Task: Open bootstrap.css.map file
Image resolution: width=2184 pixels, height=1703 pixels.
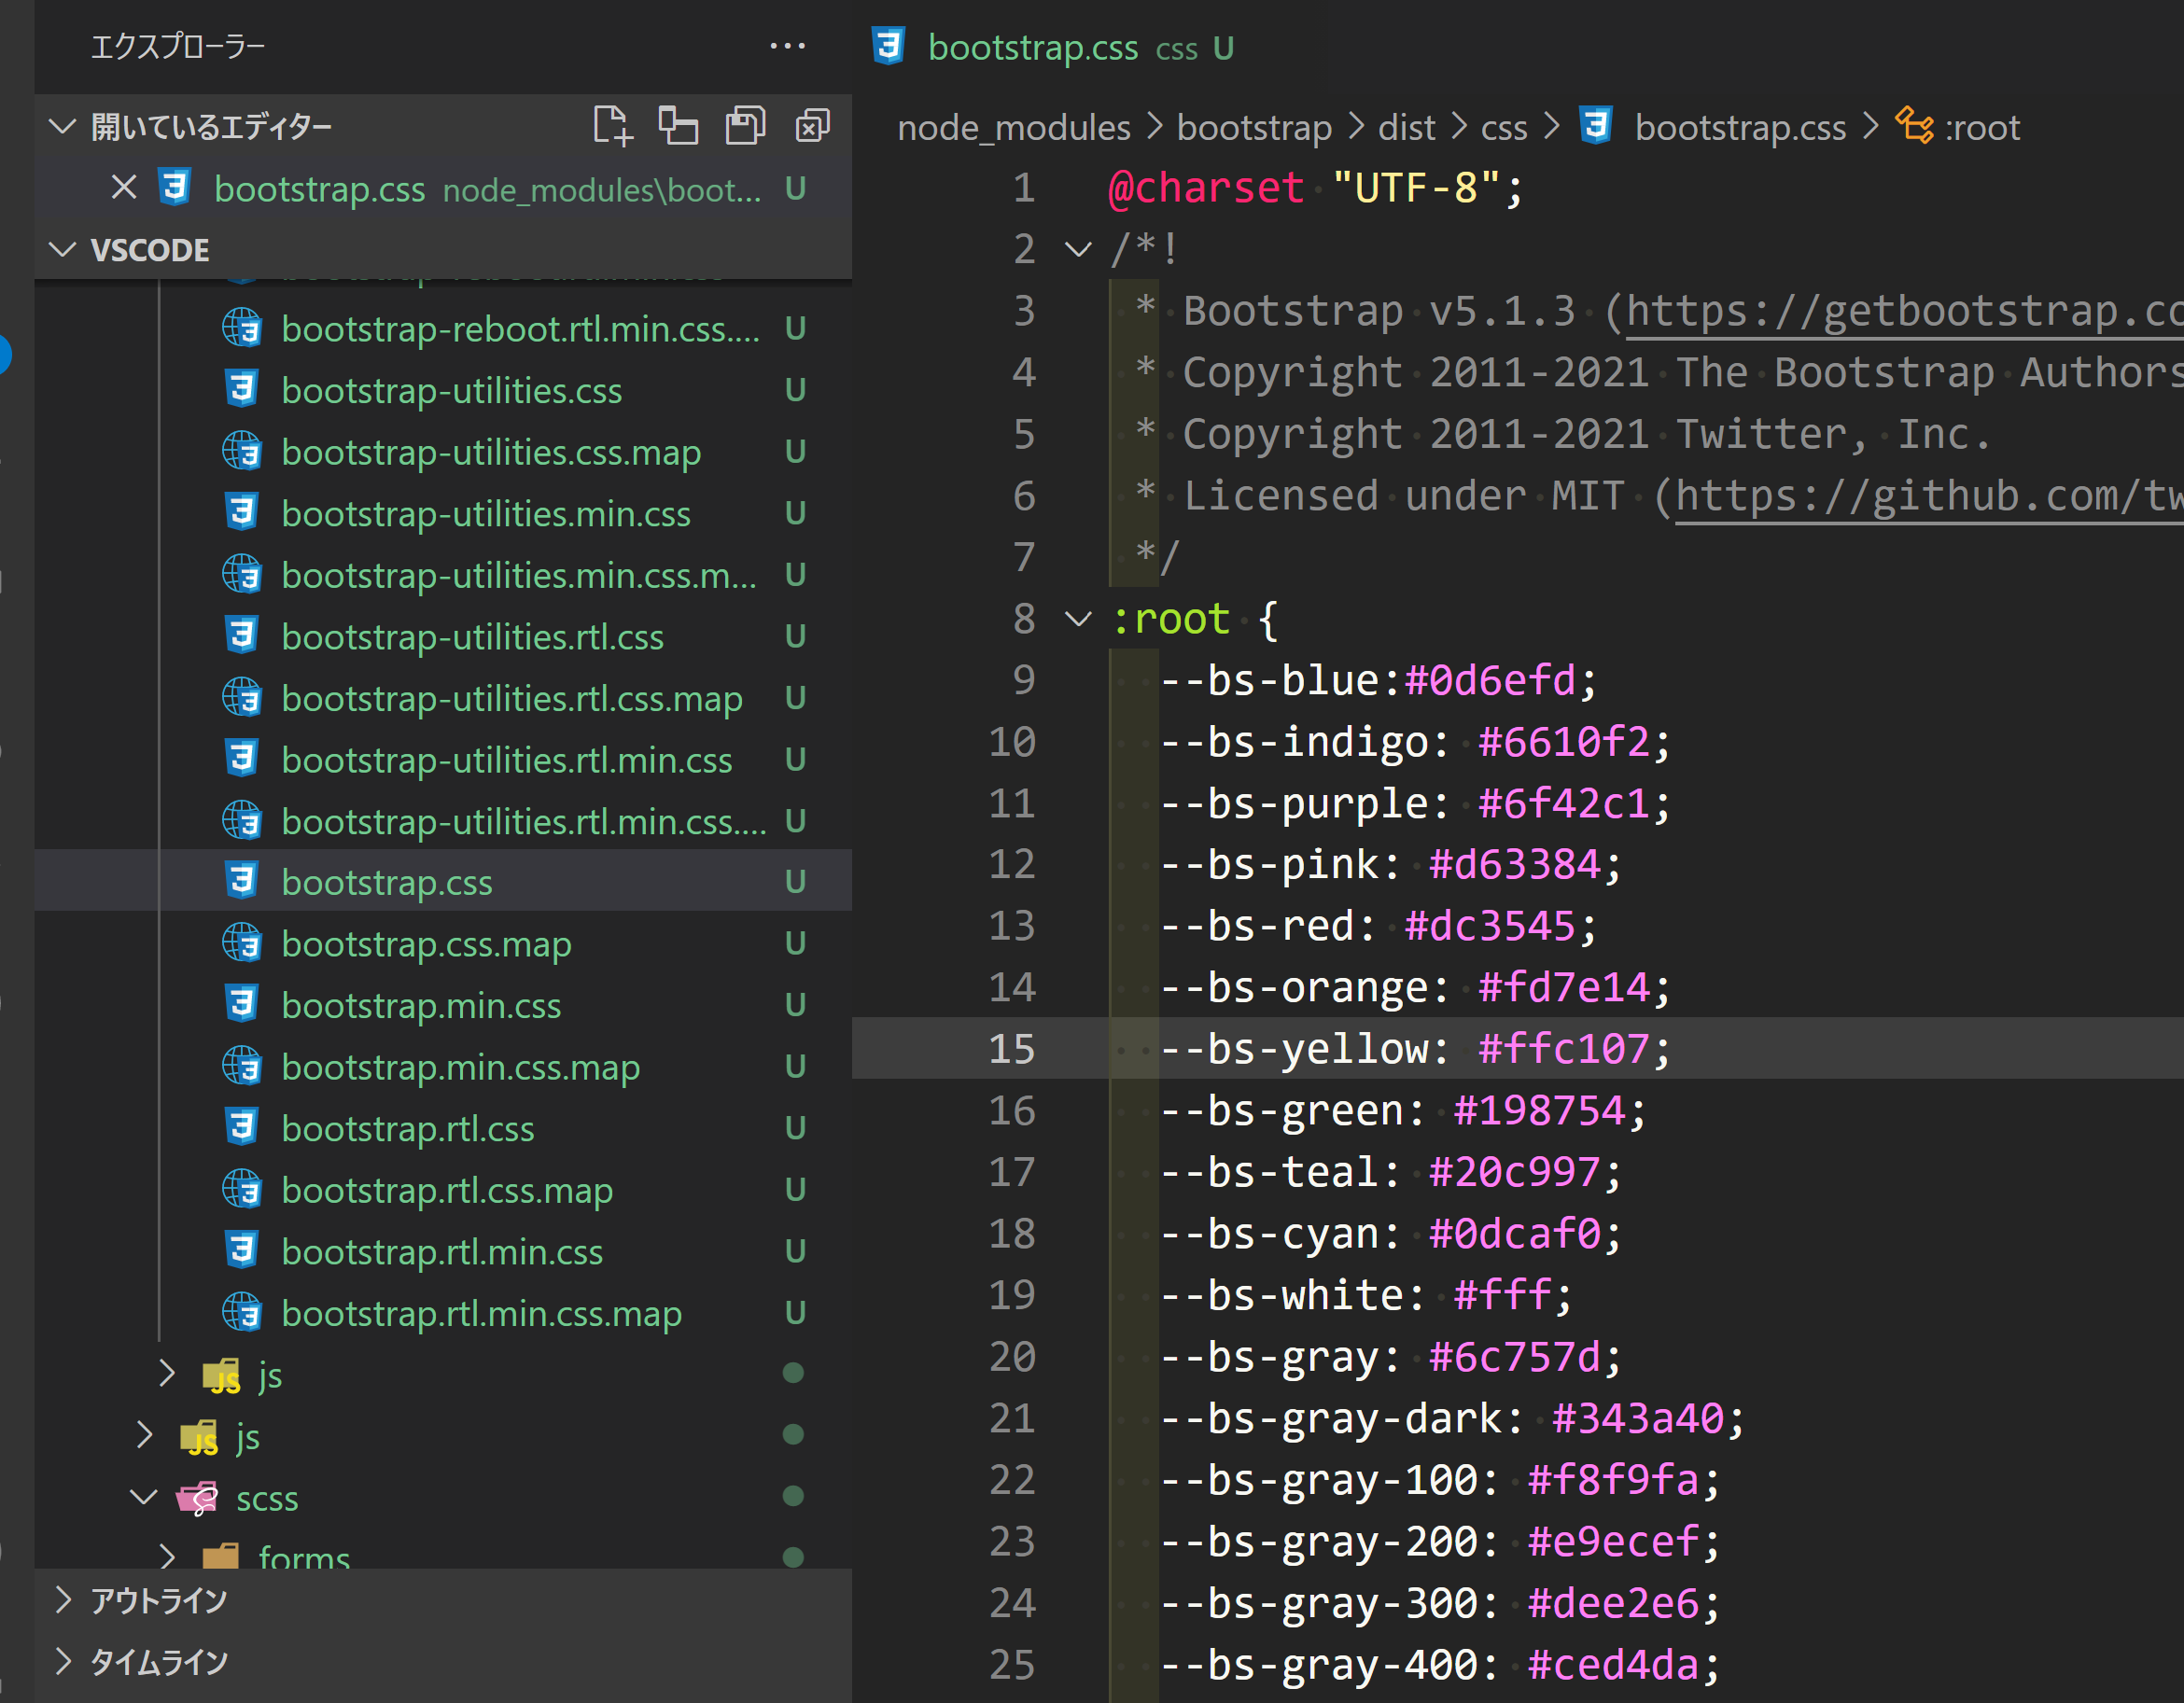Action: click(427, 943)
